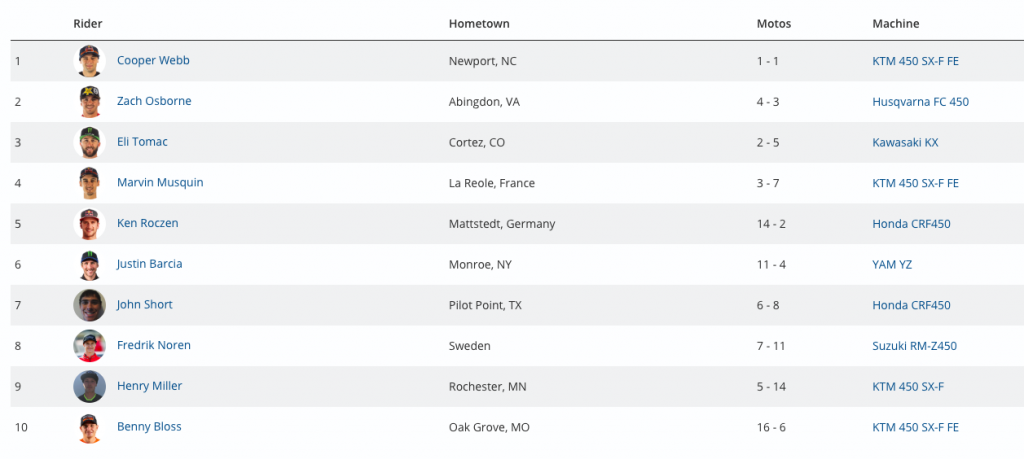Click Cooper Webb's avatar photo
Viewport: 1024px width, 459px height.
[x=90, y=61]
